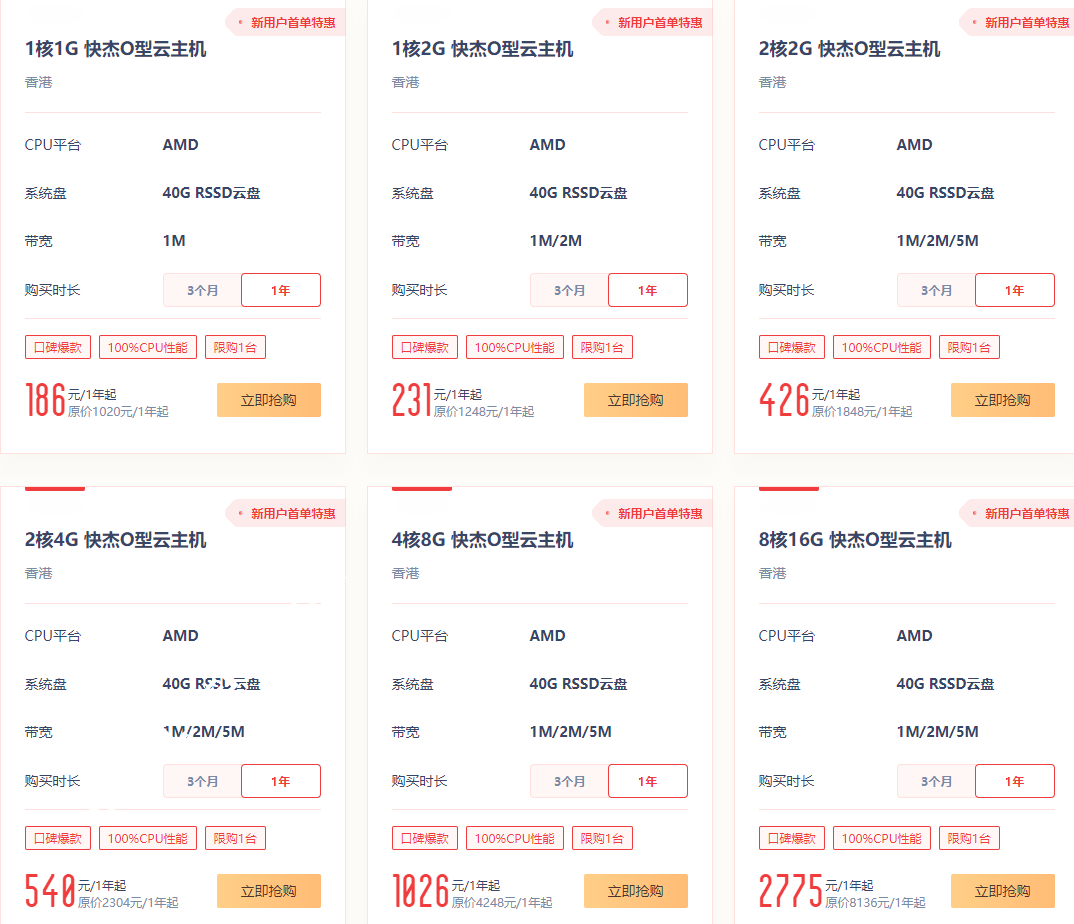The width and height of the screenshot is (1074, 924).
Task: Buy the 426元 2核2G plan now
Action: tap(1003, 400)
